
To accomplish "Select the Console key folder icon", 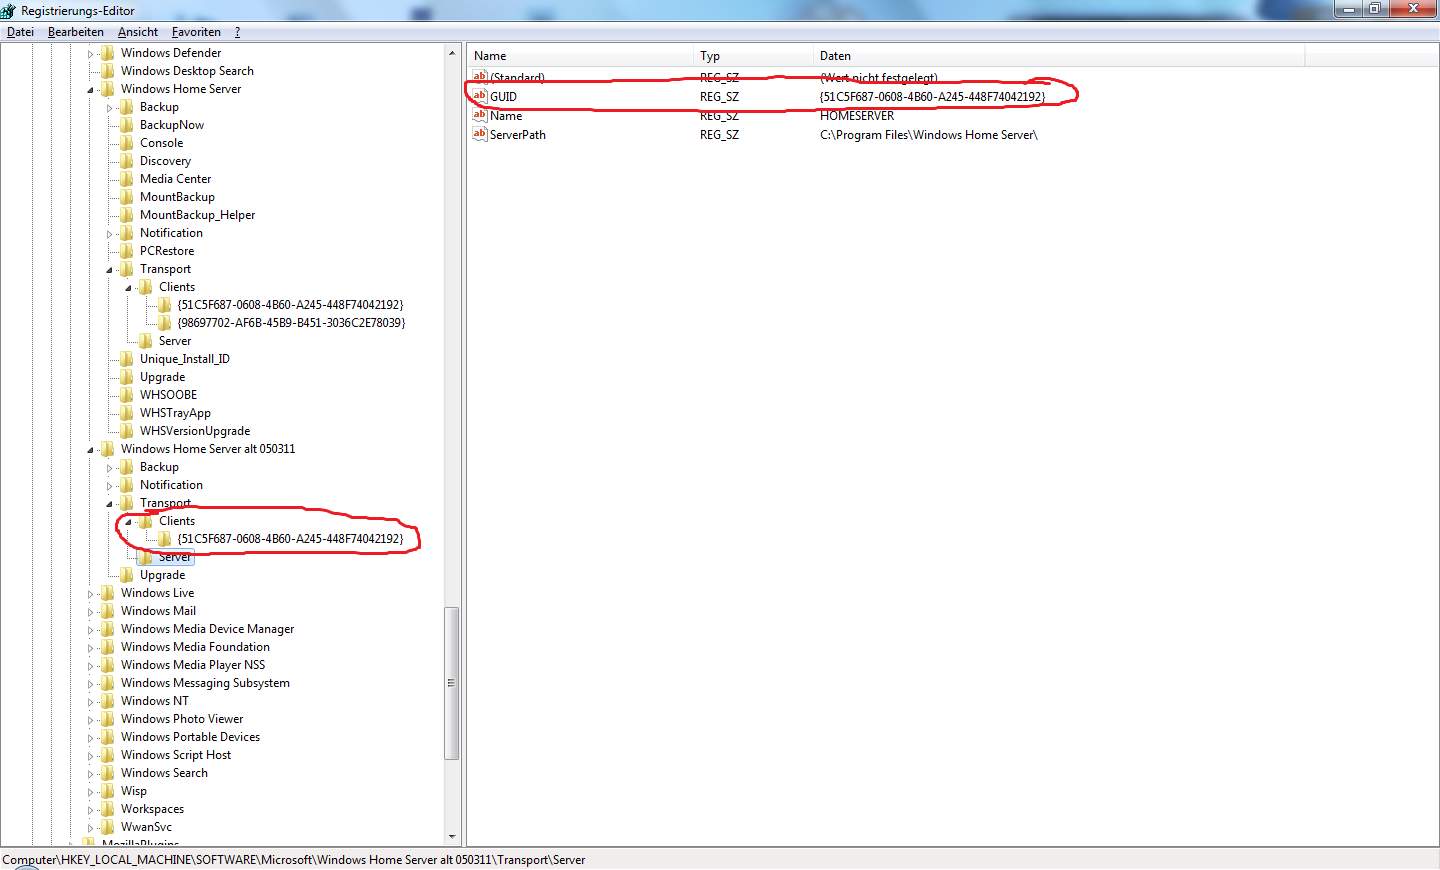I will [x=127, y=143].
